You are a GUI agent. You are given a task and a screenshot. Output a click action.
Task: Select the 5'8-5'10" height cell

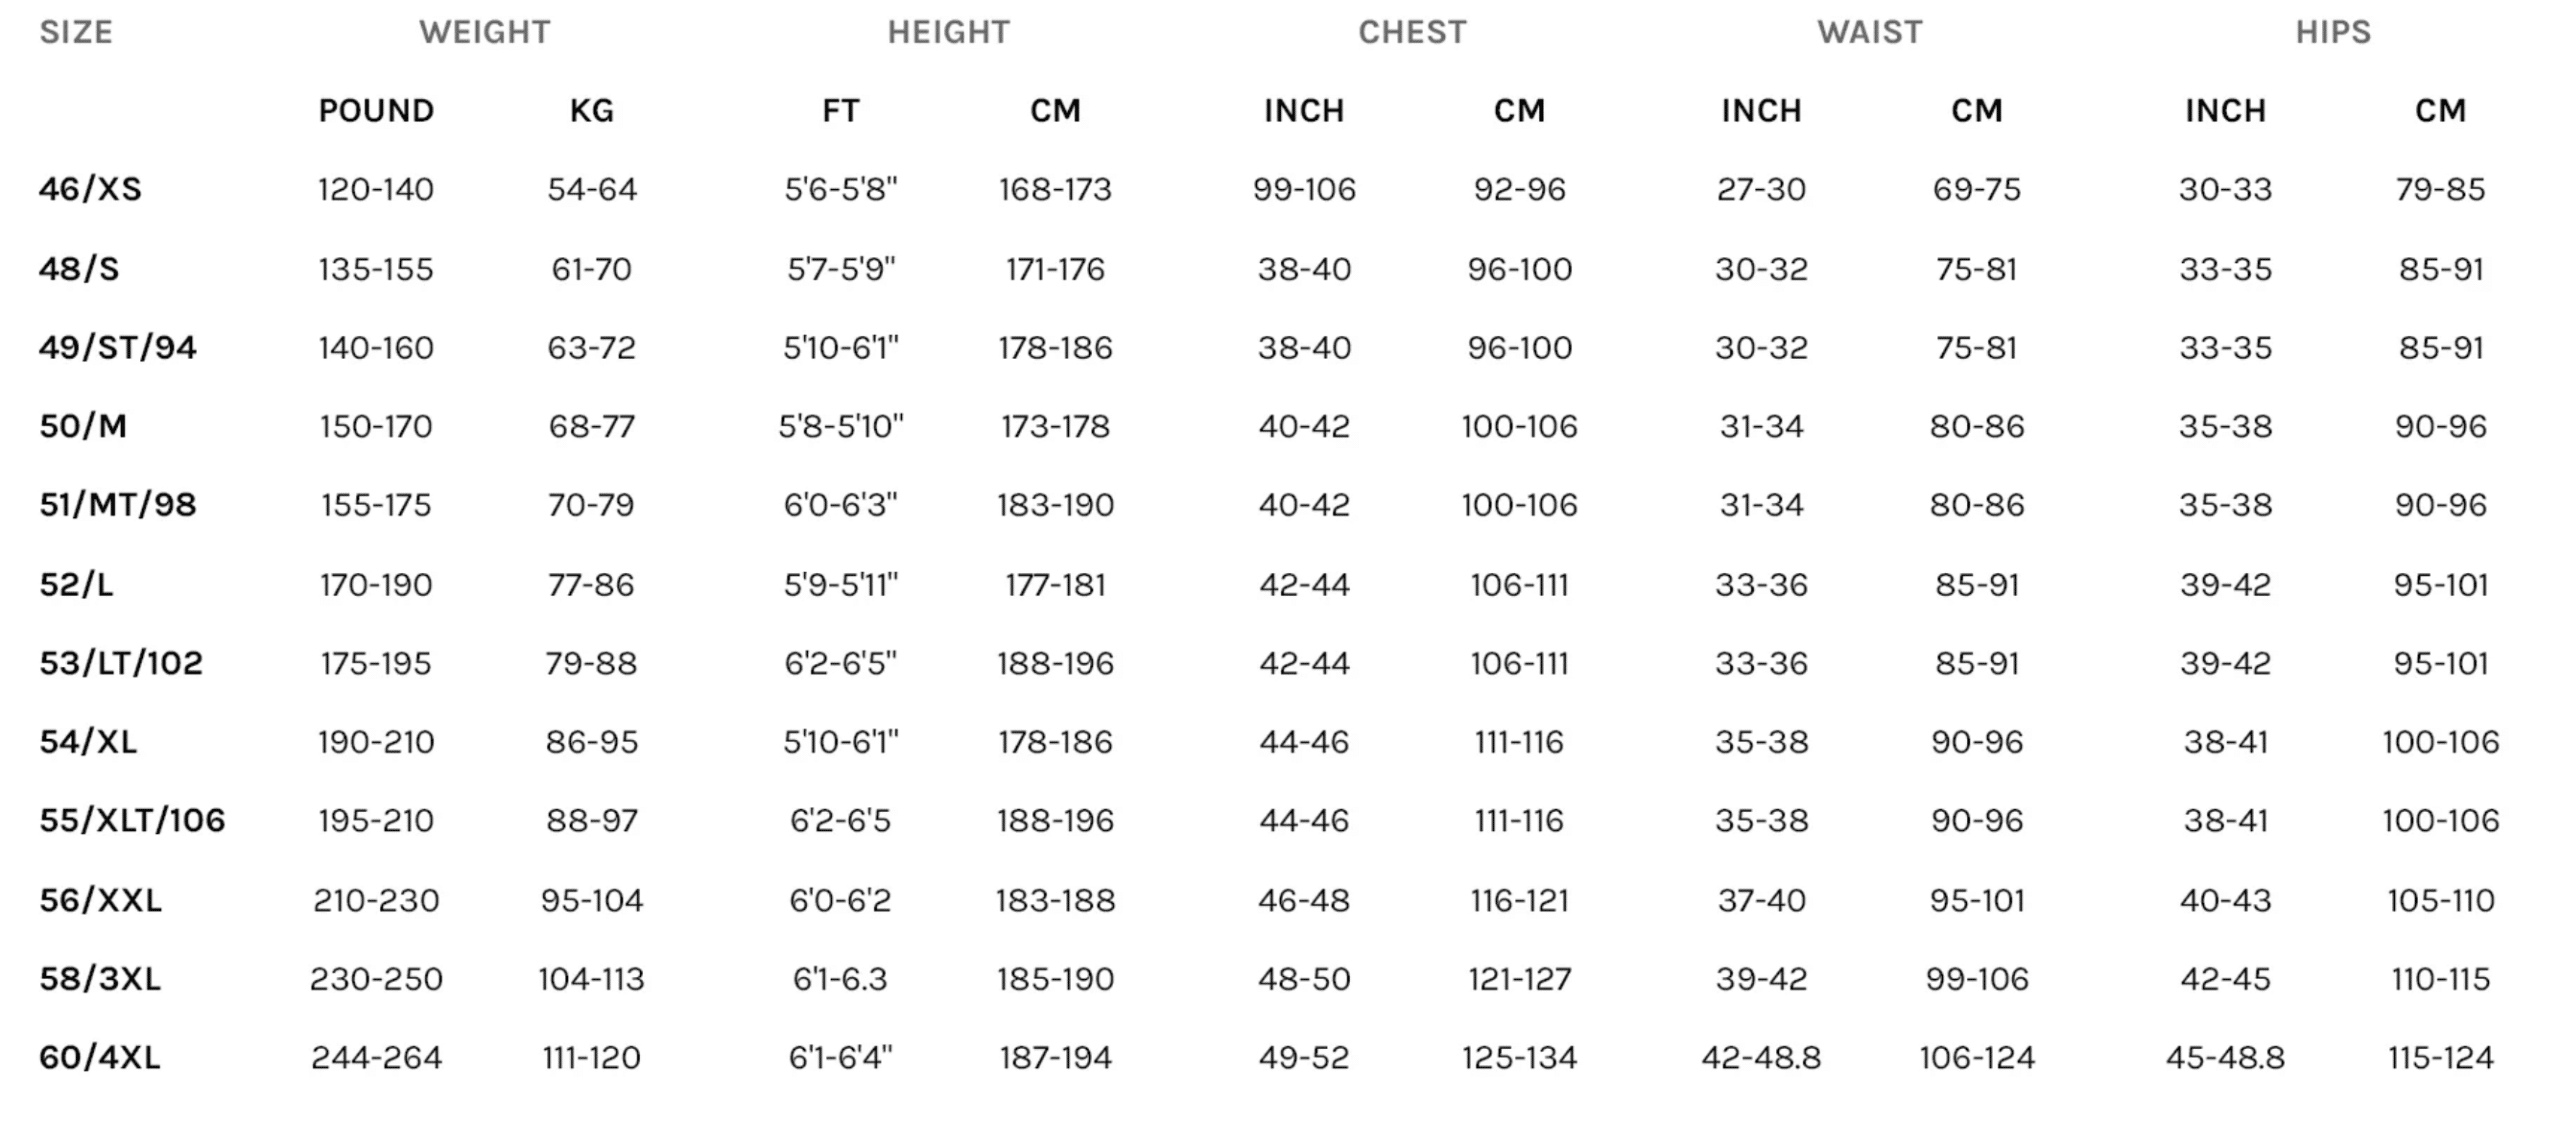point(840,426)
